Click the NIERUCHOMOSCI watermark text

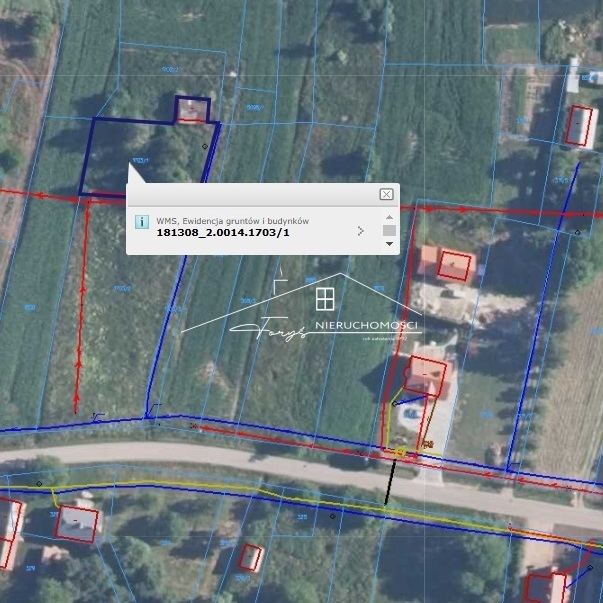coord(366,327)
